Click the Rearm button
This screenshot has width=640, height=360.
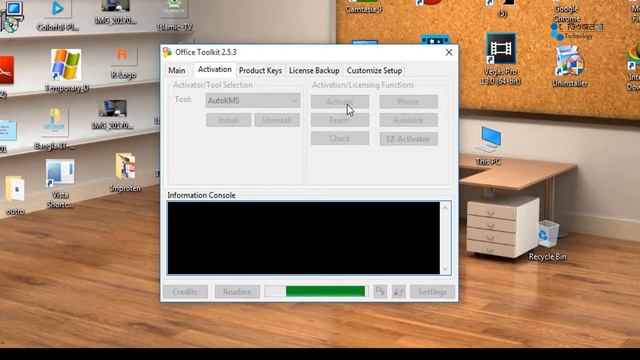coord(340,120)
